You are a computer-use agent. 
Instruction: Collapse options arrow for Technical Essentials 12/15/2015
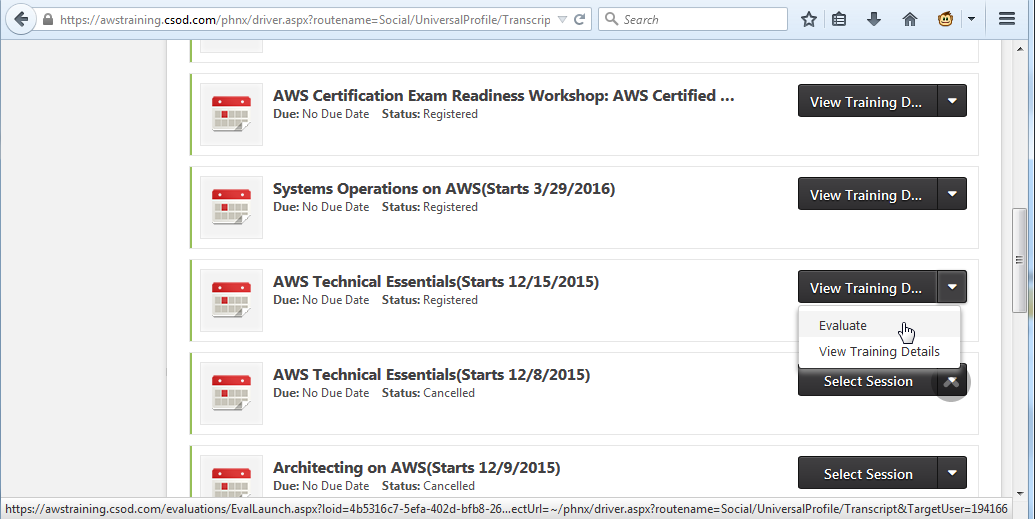pyautogui.click(x=952, y=287)
